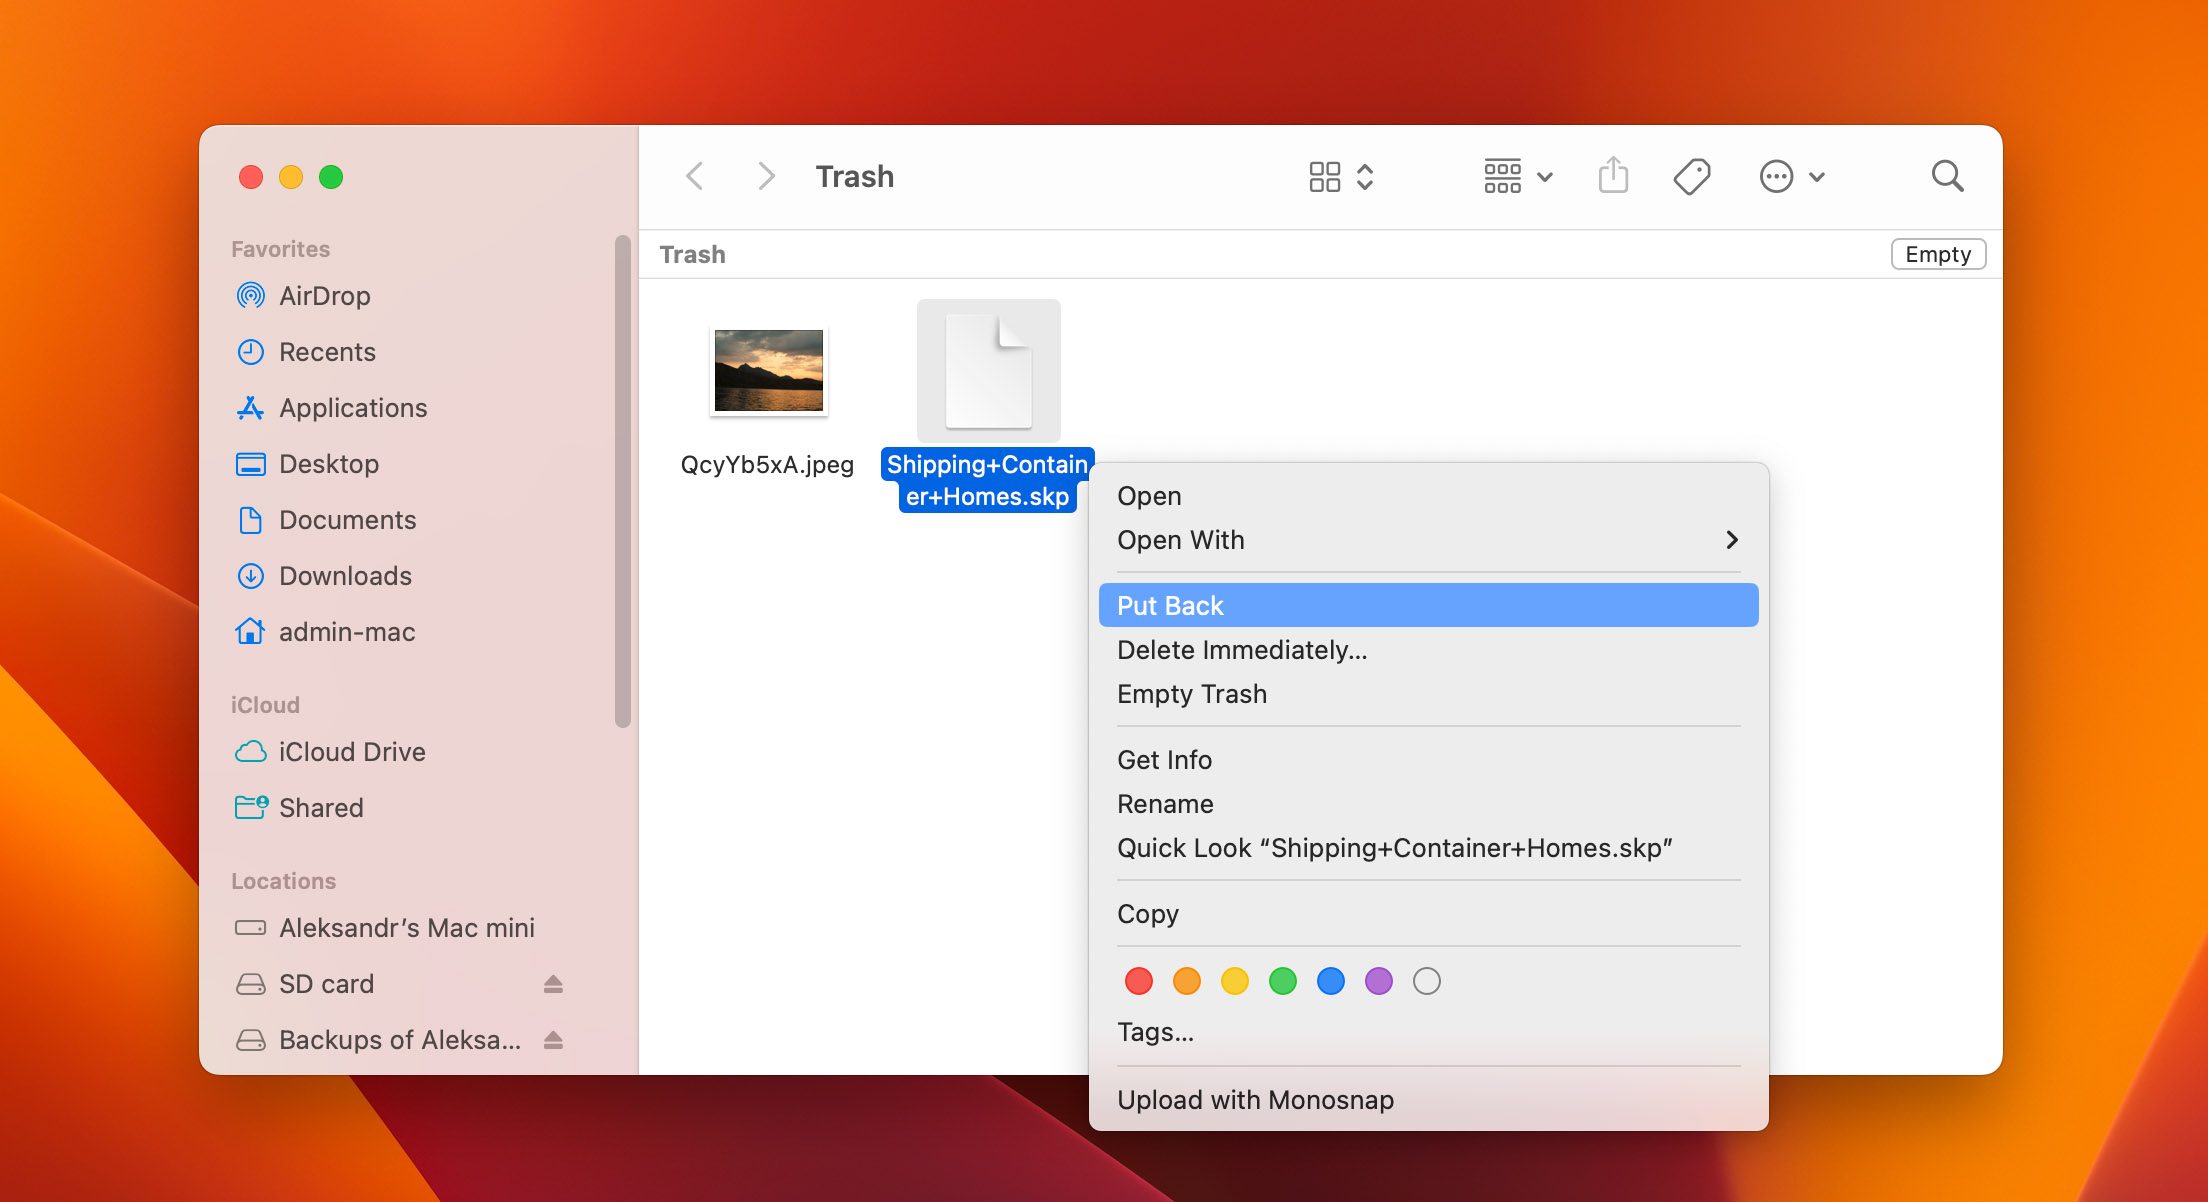Click the Share icon in toolbar
The width and height of the screenshot is (2208, 1202).
1613,176
